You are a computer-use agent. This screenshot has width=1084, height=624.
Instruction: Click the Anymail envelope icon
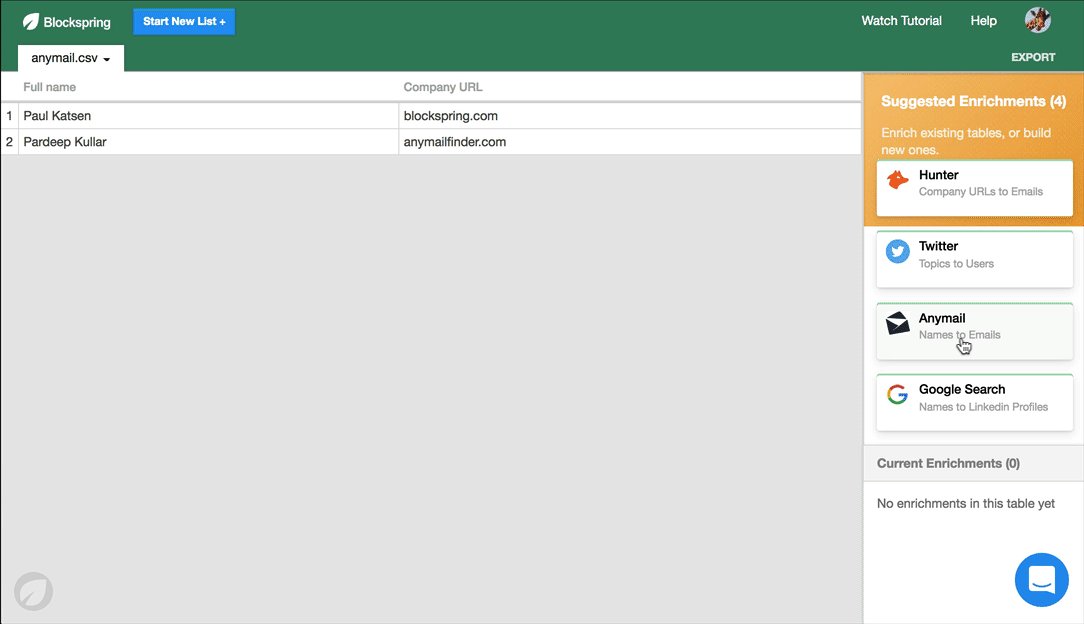(x=897, y=323)
